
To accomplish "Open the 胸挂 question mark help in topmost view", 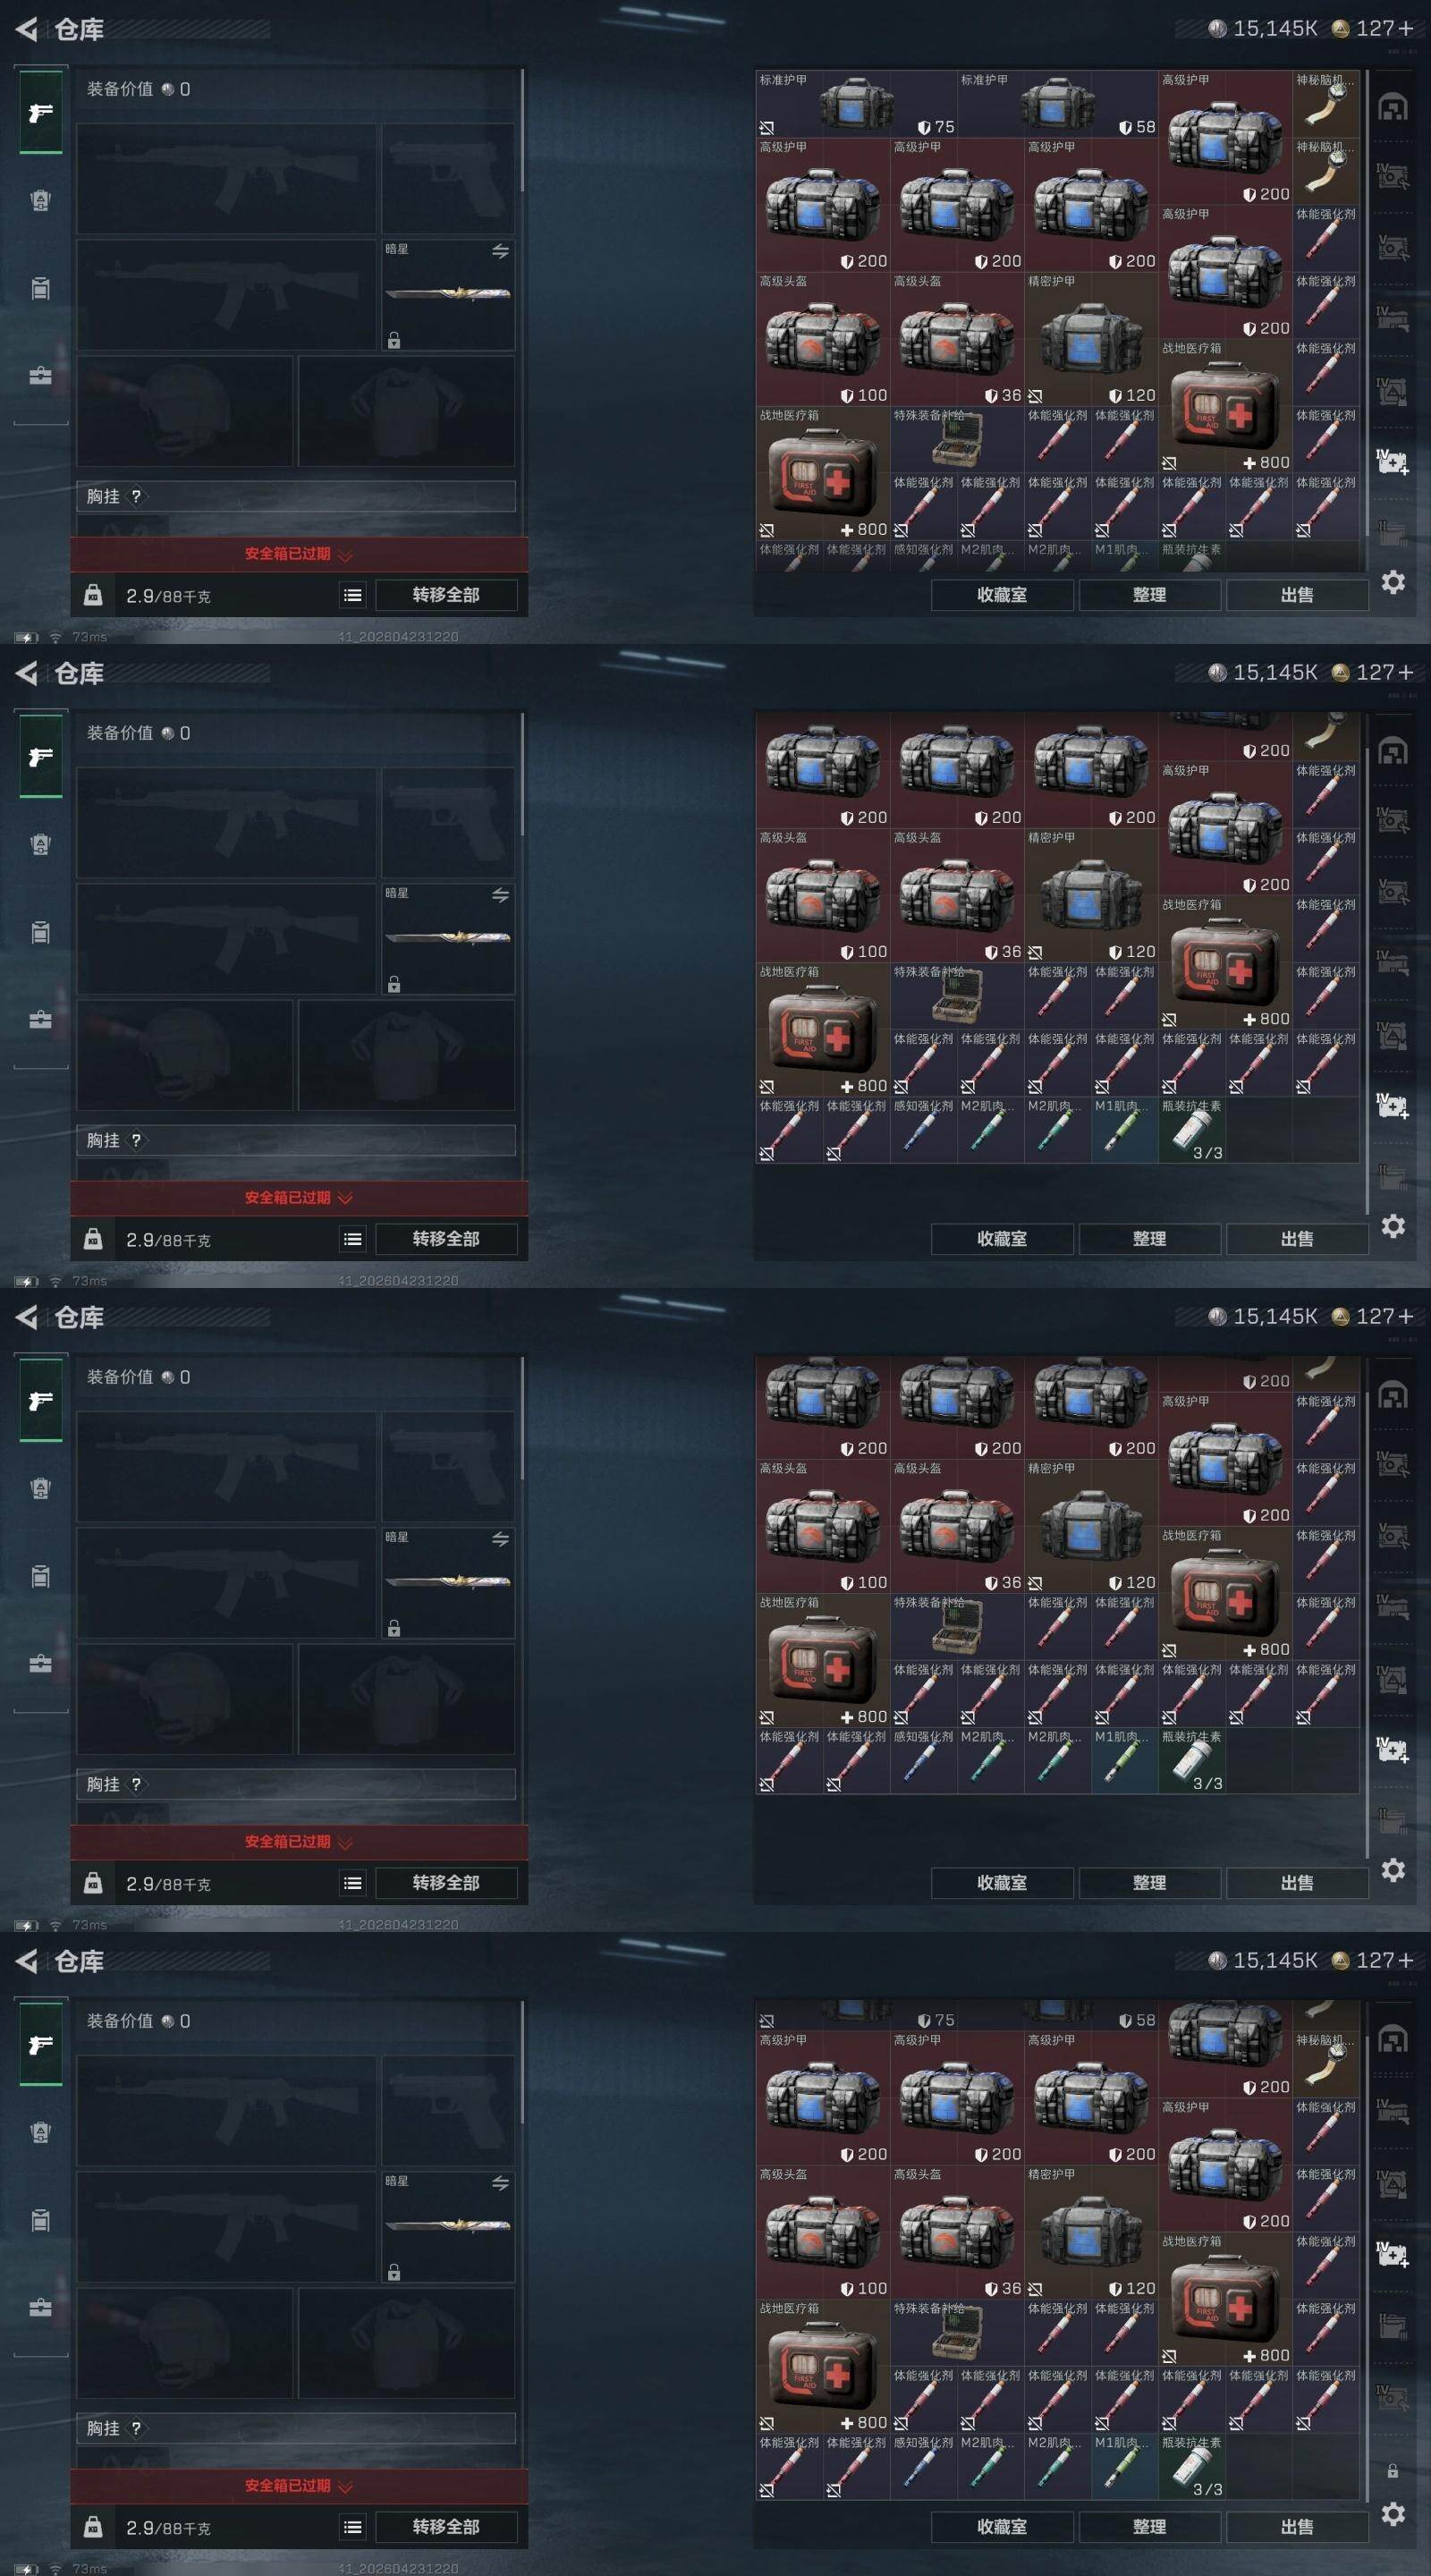I will 136,496.
